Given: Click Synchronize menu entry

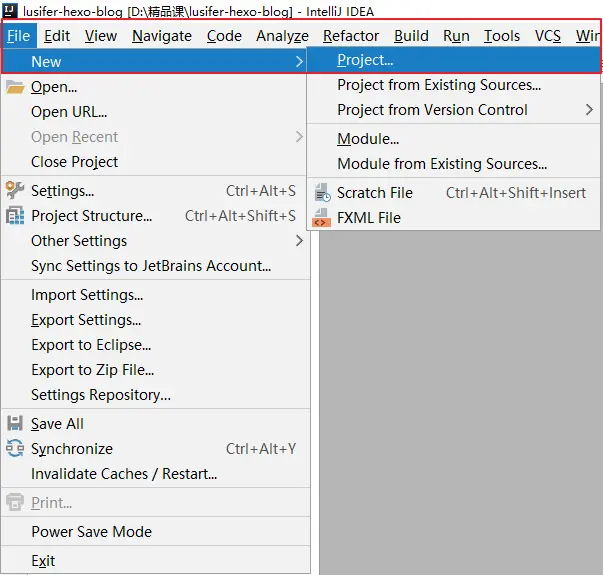Looking at the screenshot, I should (154, 448).
